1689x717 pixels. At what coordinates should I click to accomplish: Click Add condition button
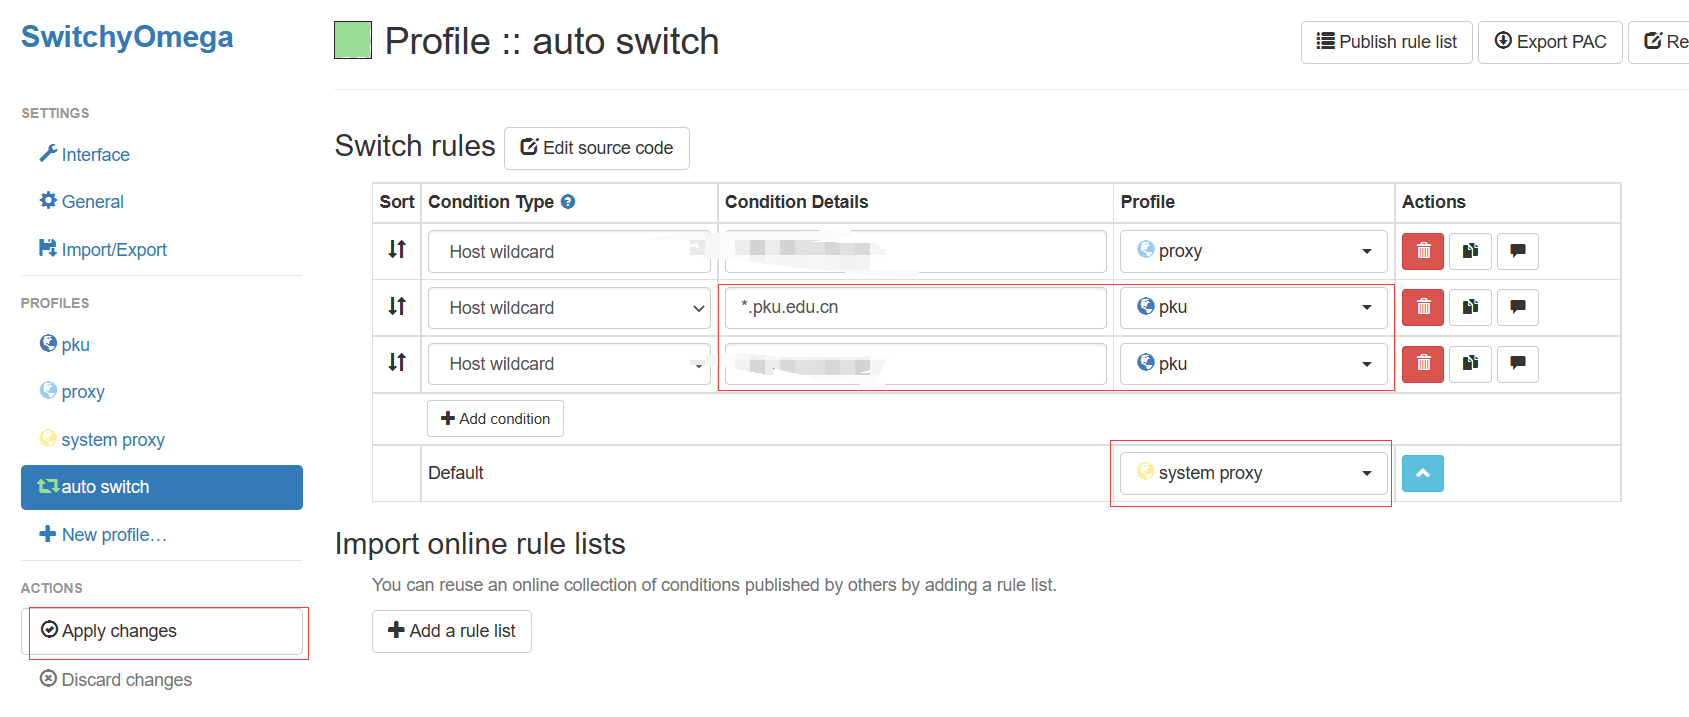(495, 419)
